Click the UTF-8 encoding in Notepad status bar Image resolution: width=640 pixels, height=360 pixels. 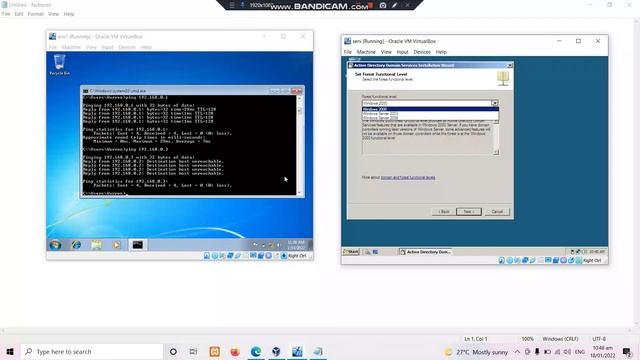click(x=599, y=339)
